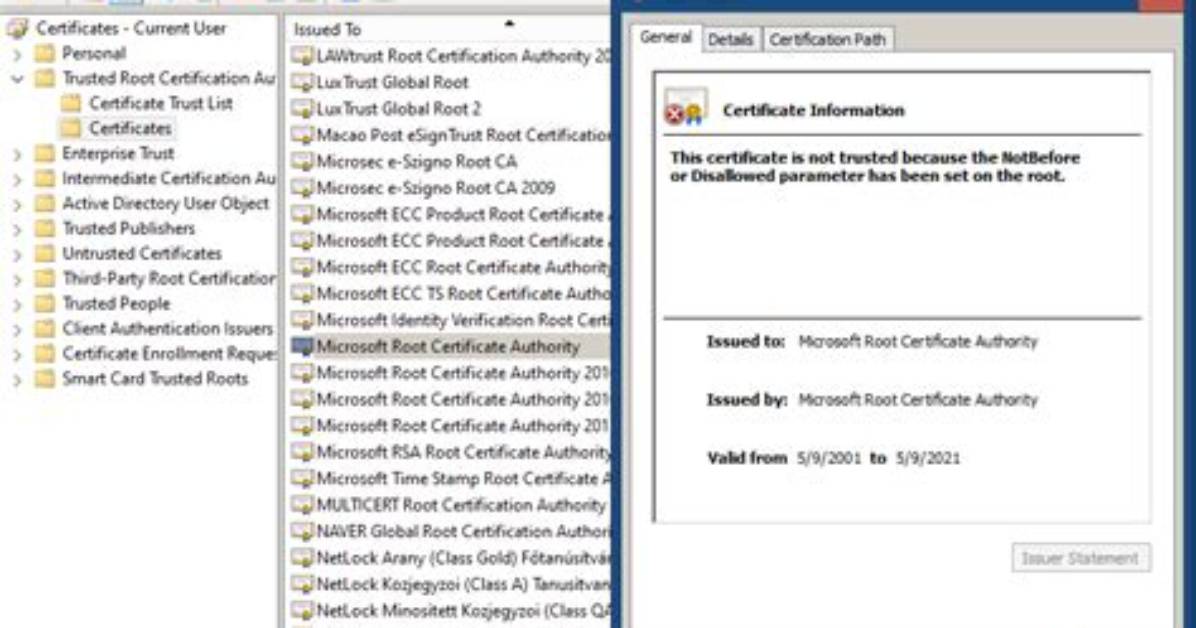
Task: Click the Microsoft ECC TS Root icon
Action: click(302, 294)
